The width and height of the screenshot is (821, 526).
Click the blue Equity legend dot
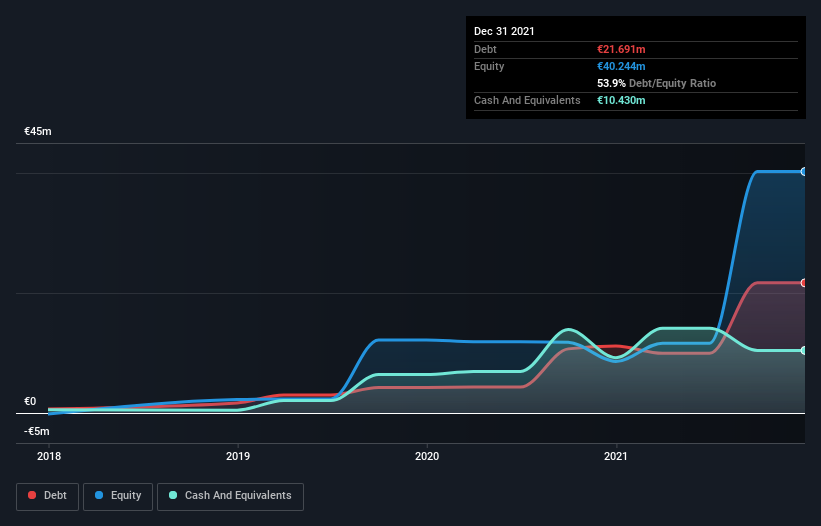click(99, 495)
